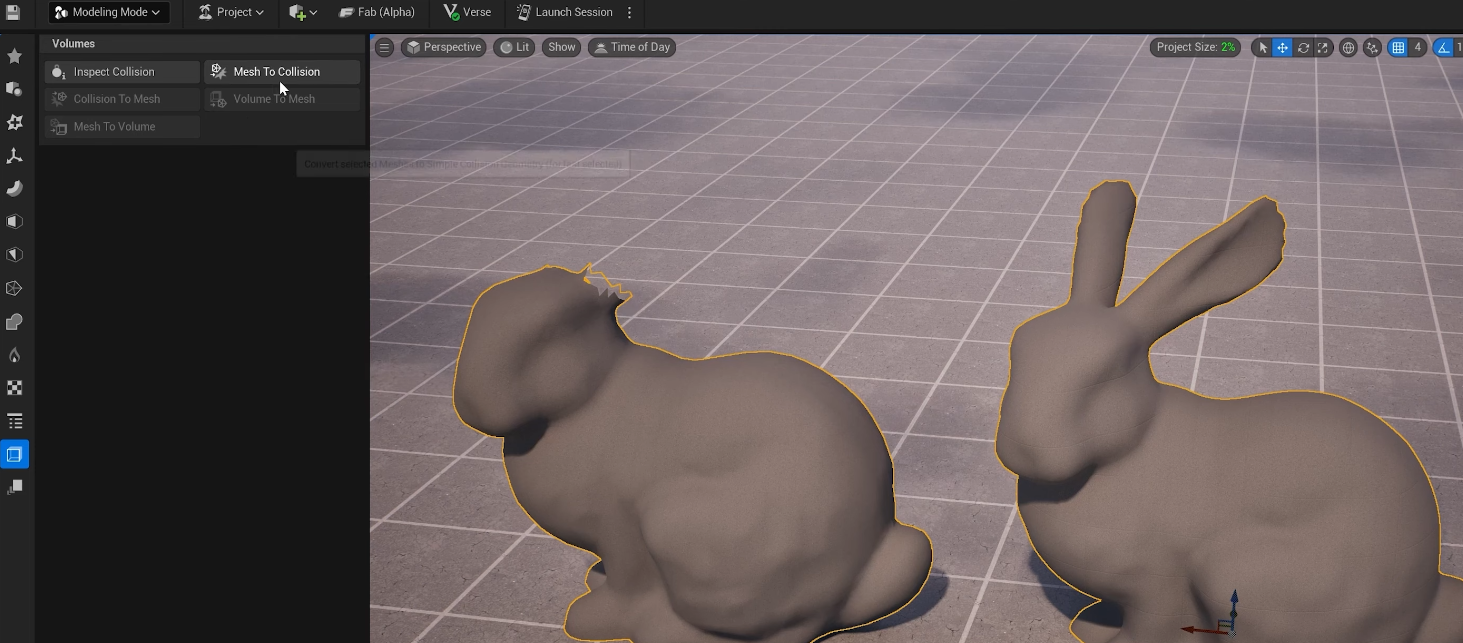
Task: Click the Volumes panel header
Action: tap(202, 44)
